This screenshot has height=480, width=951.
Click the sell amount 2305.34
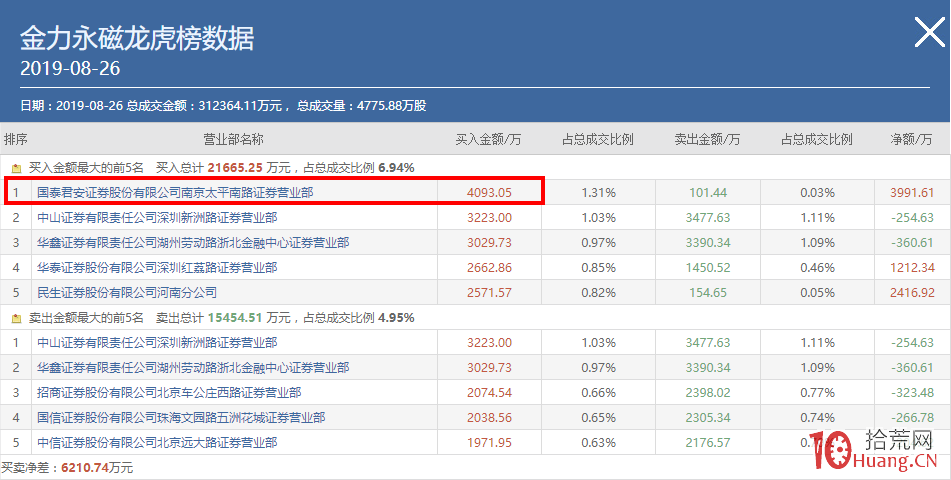pyautogui.click(x=708, y=417)
